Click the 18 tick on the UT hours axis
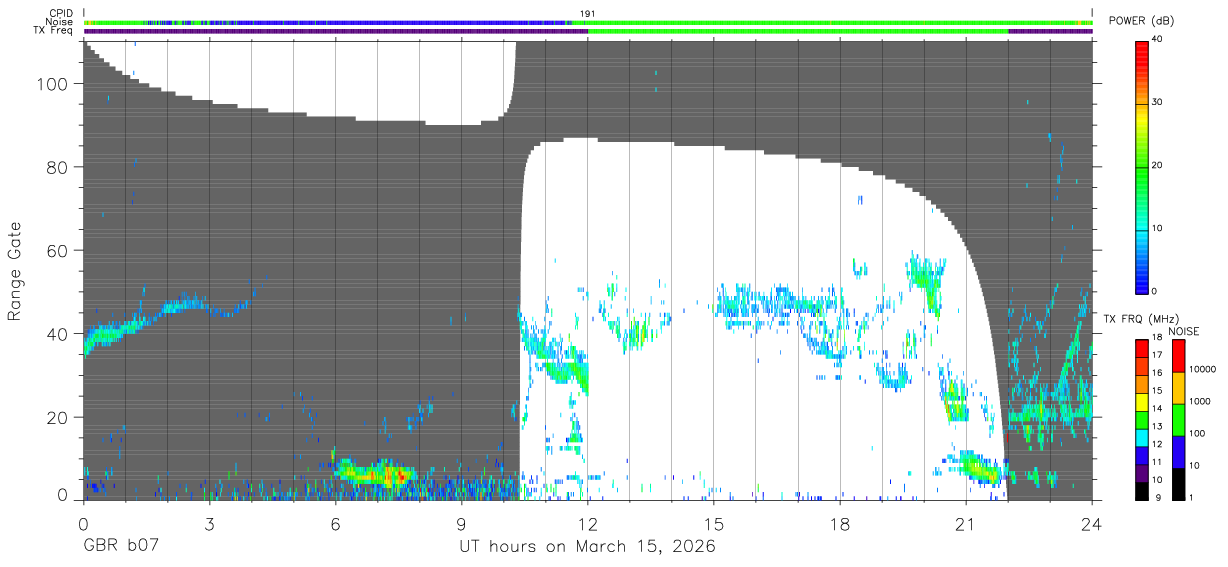The image size is (1228, 567). point(839,523)
